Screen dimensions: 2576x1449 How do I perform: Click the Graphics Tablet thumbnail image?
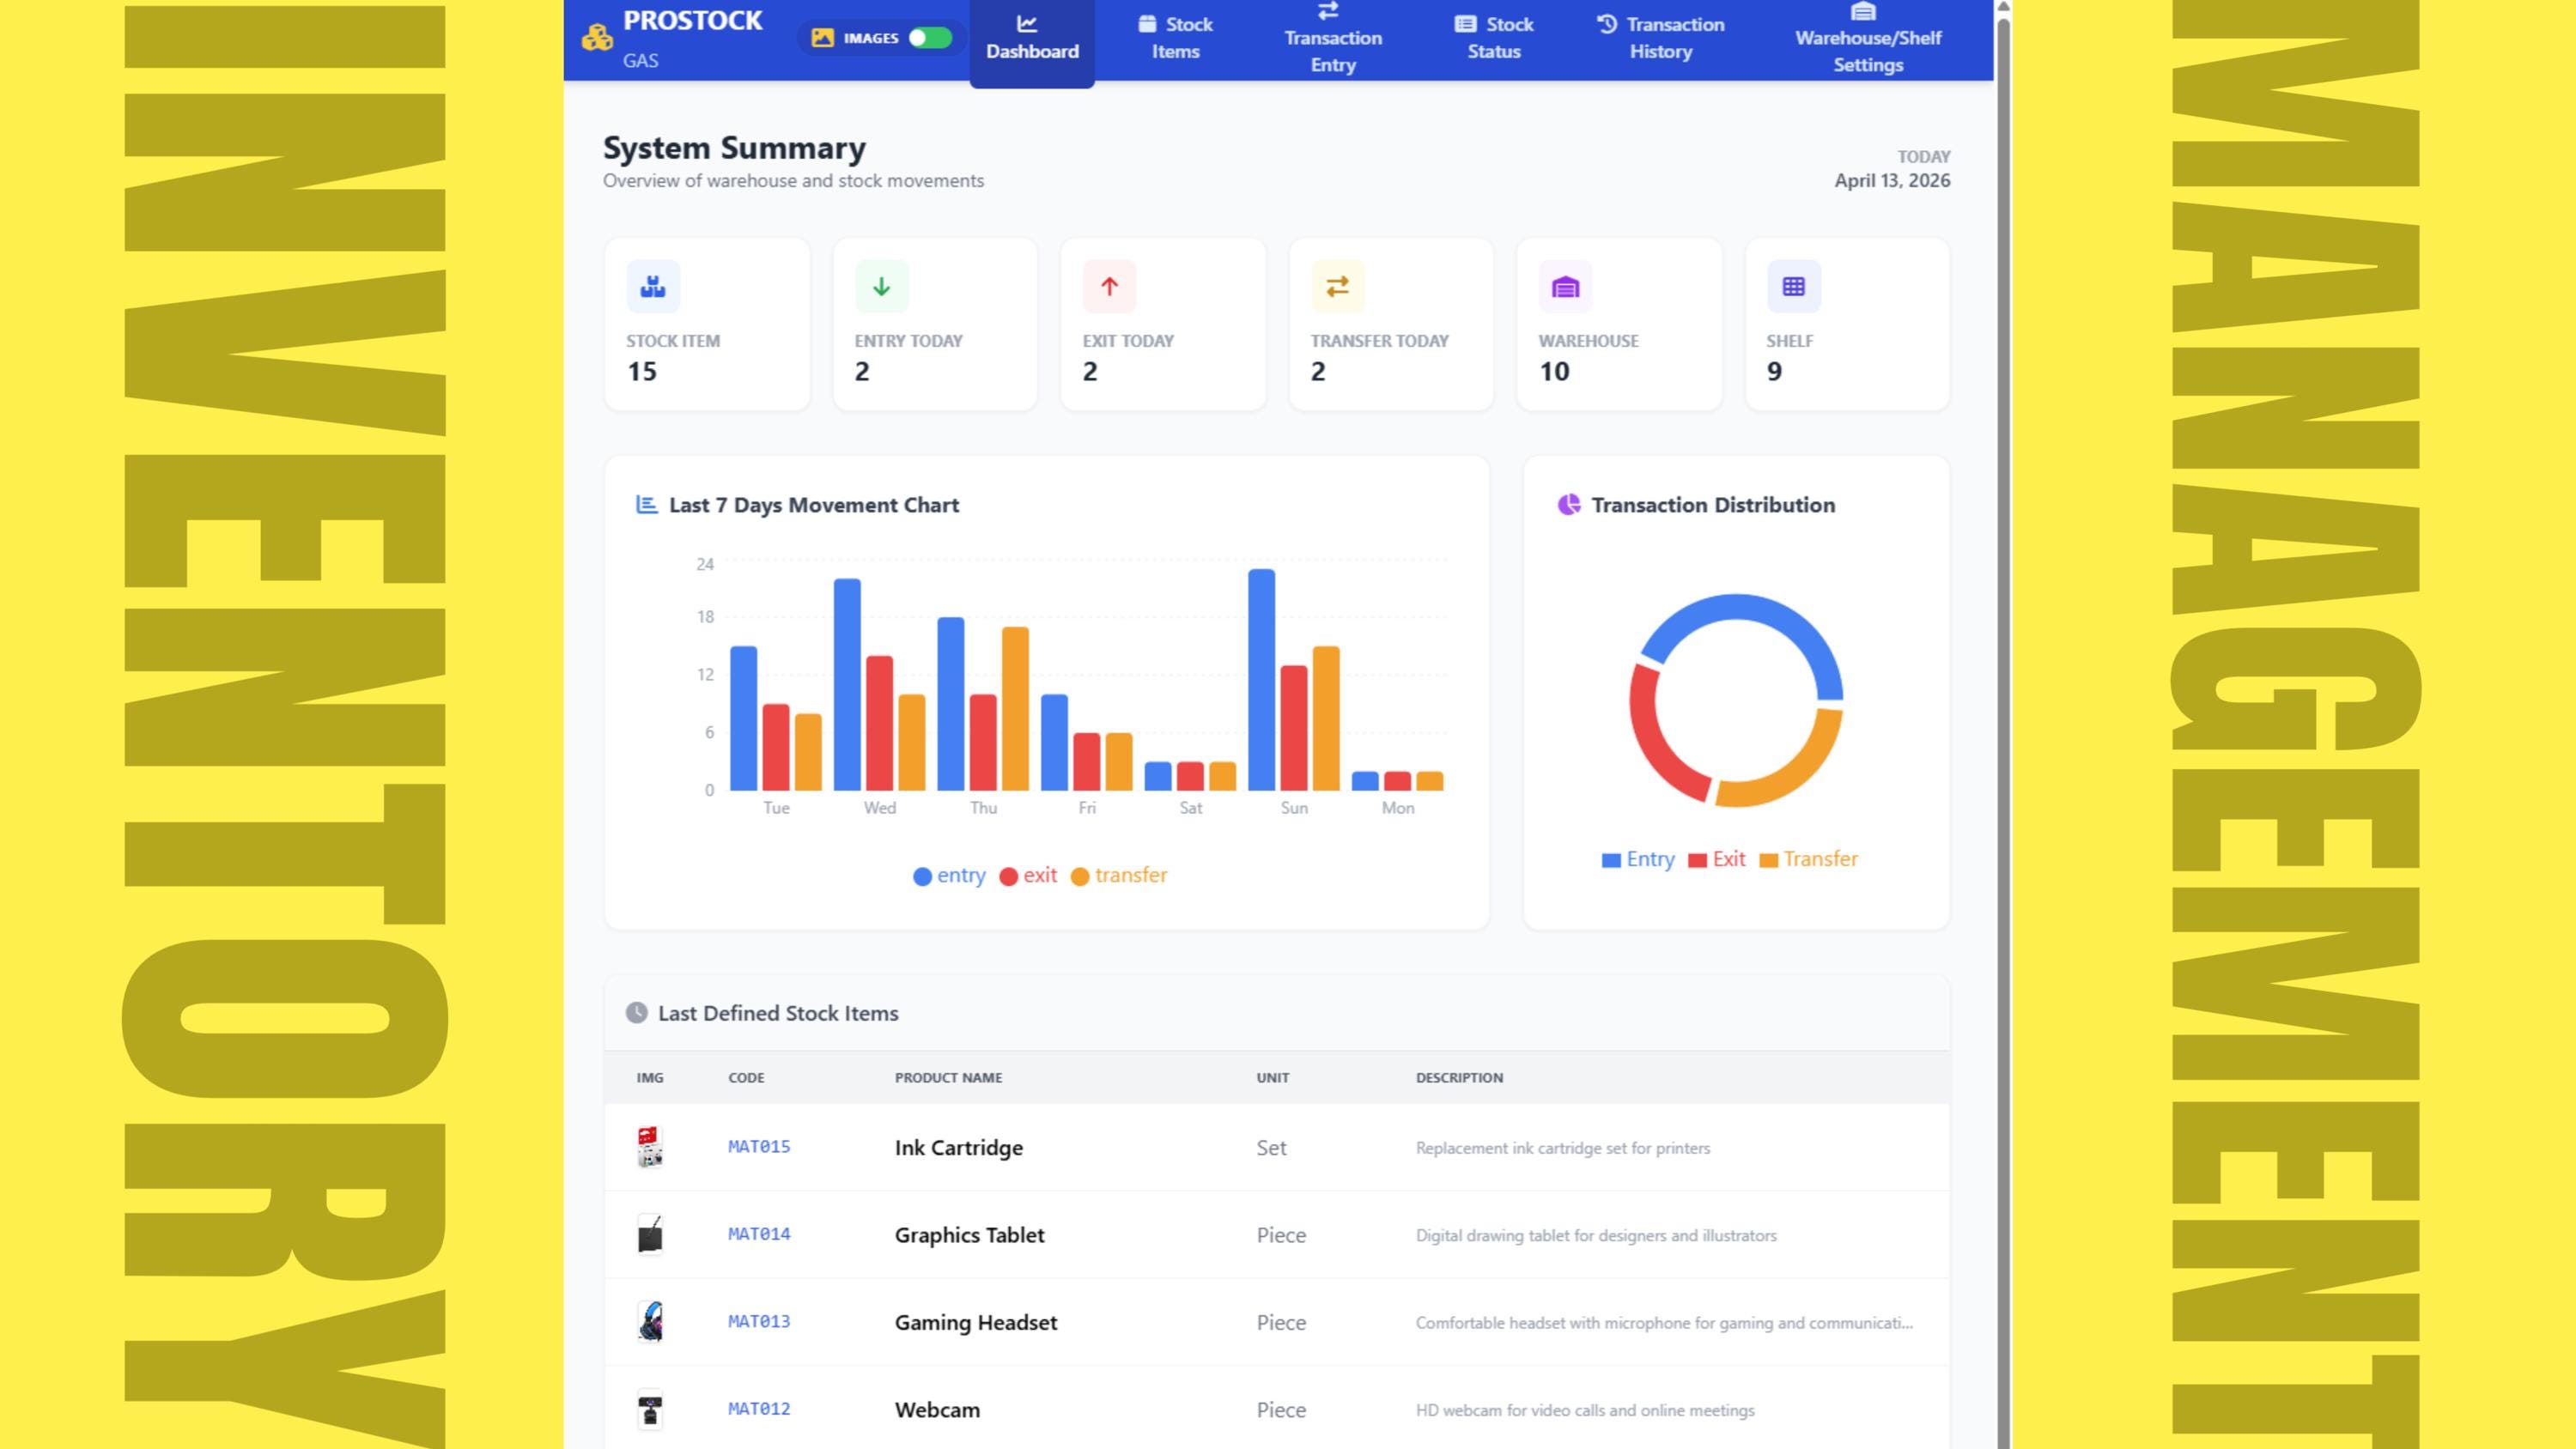650,1234
